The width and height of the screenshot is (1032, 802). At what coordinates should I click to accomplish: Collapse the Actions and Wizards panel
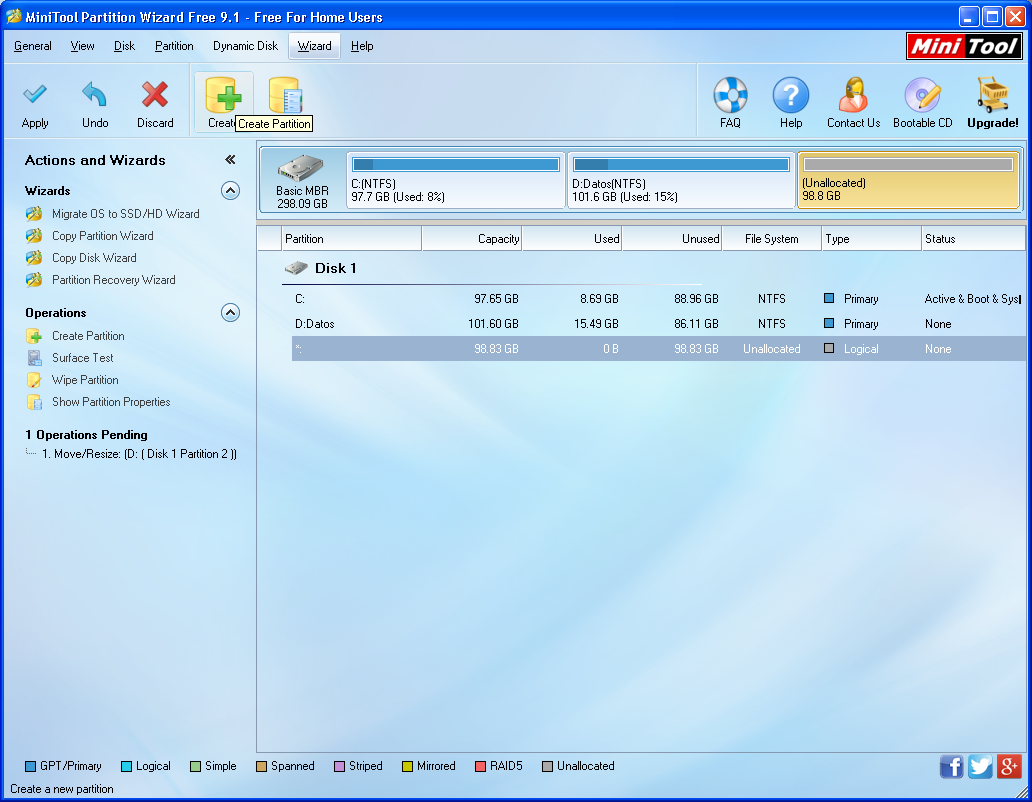click(x=230, y=158)
